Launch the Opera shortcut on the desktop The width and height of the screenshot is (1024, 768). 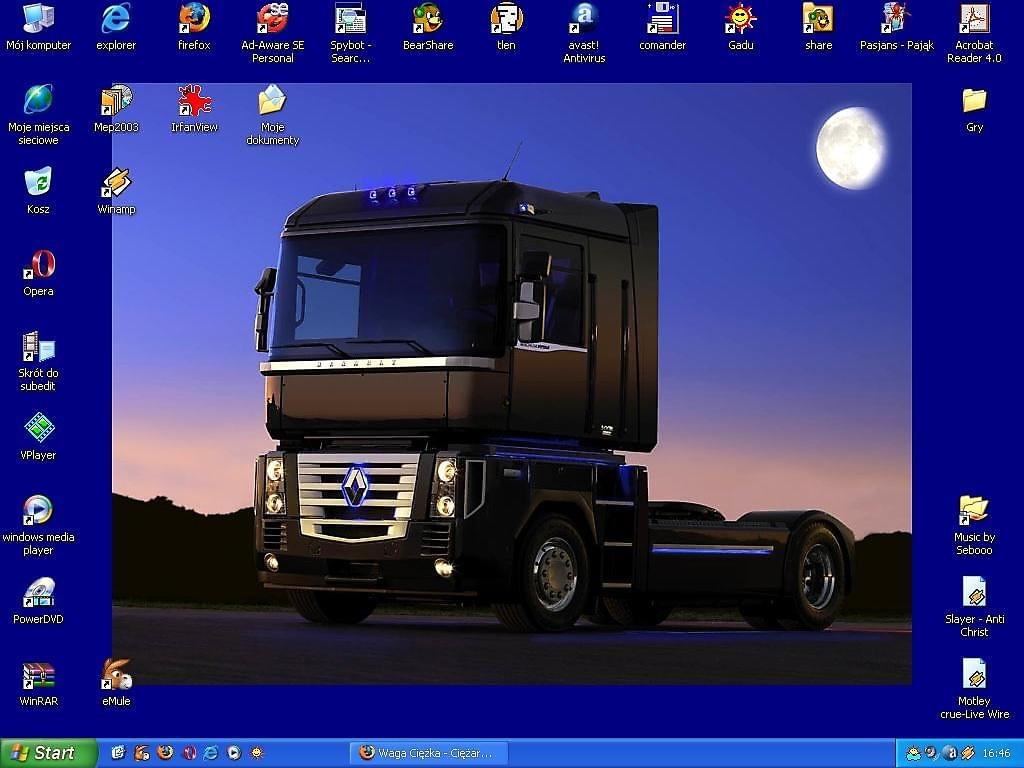coord(39,273)
